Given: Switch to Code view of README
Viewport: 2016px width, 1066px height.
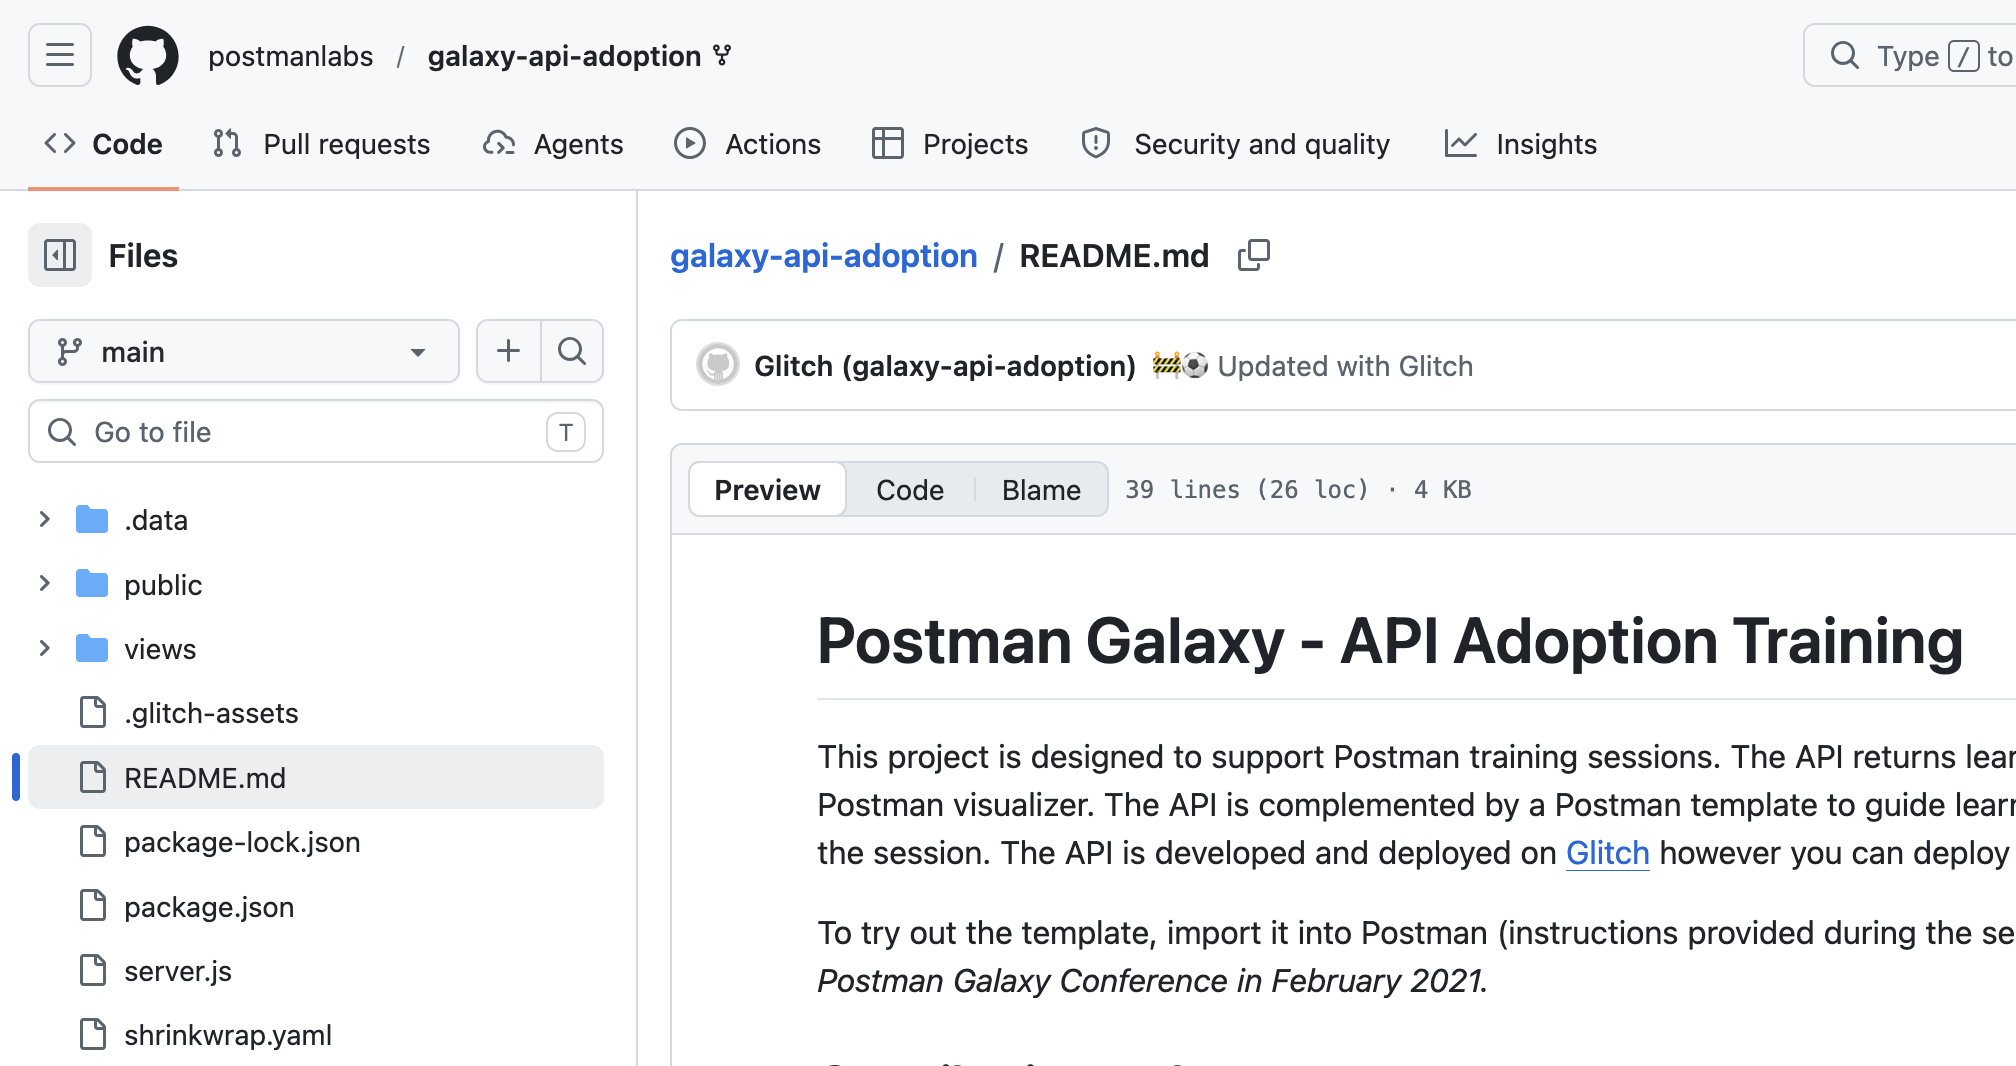Looking at the screenshot, I should pos(910,489).
